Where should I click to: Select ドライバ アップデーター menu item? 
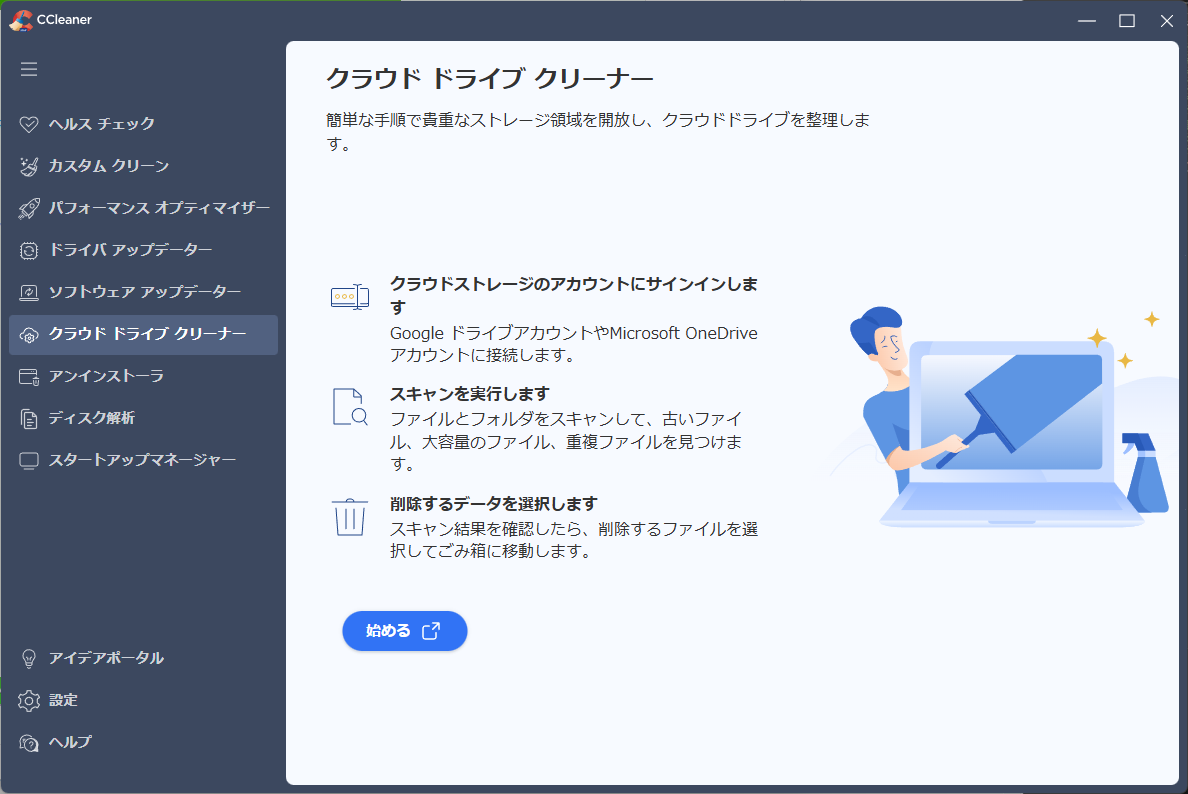point(143,251)
